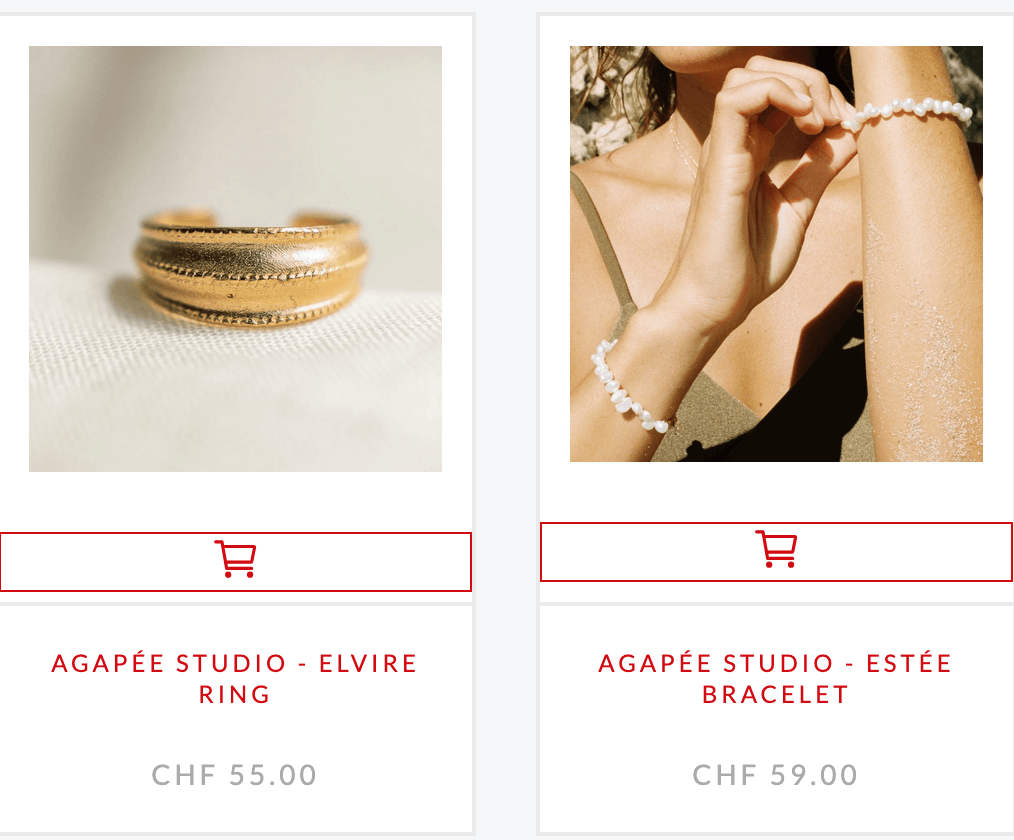Screen dimensions: 1014x840
Task: Click the gold ring itself in the photo
Action: [x=251, y=266]
